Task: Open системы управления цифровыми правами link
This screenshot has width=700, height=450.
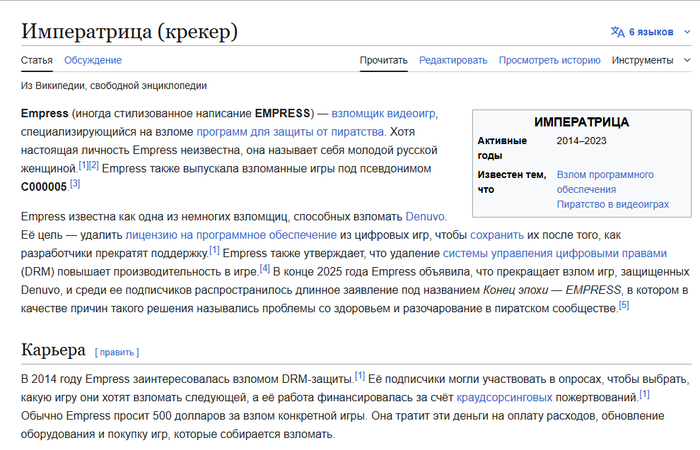Action: click(x=555, y=252)
